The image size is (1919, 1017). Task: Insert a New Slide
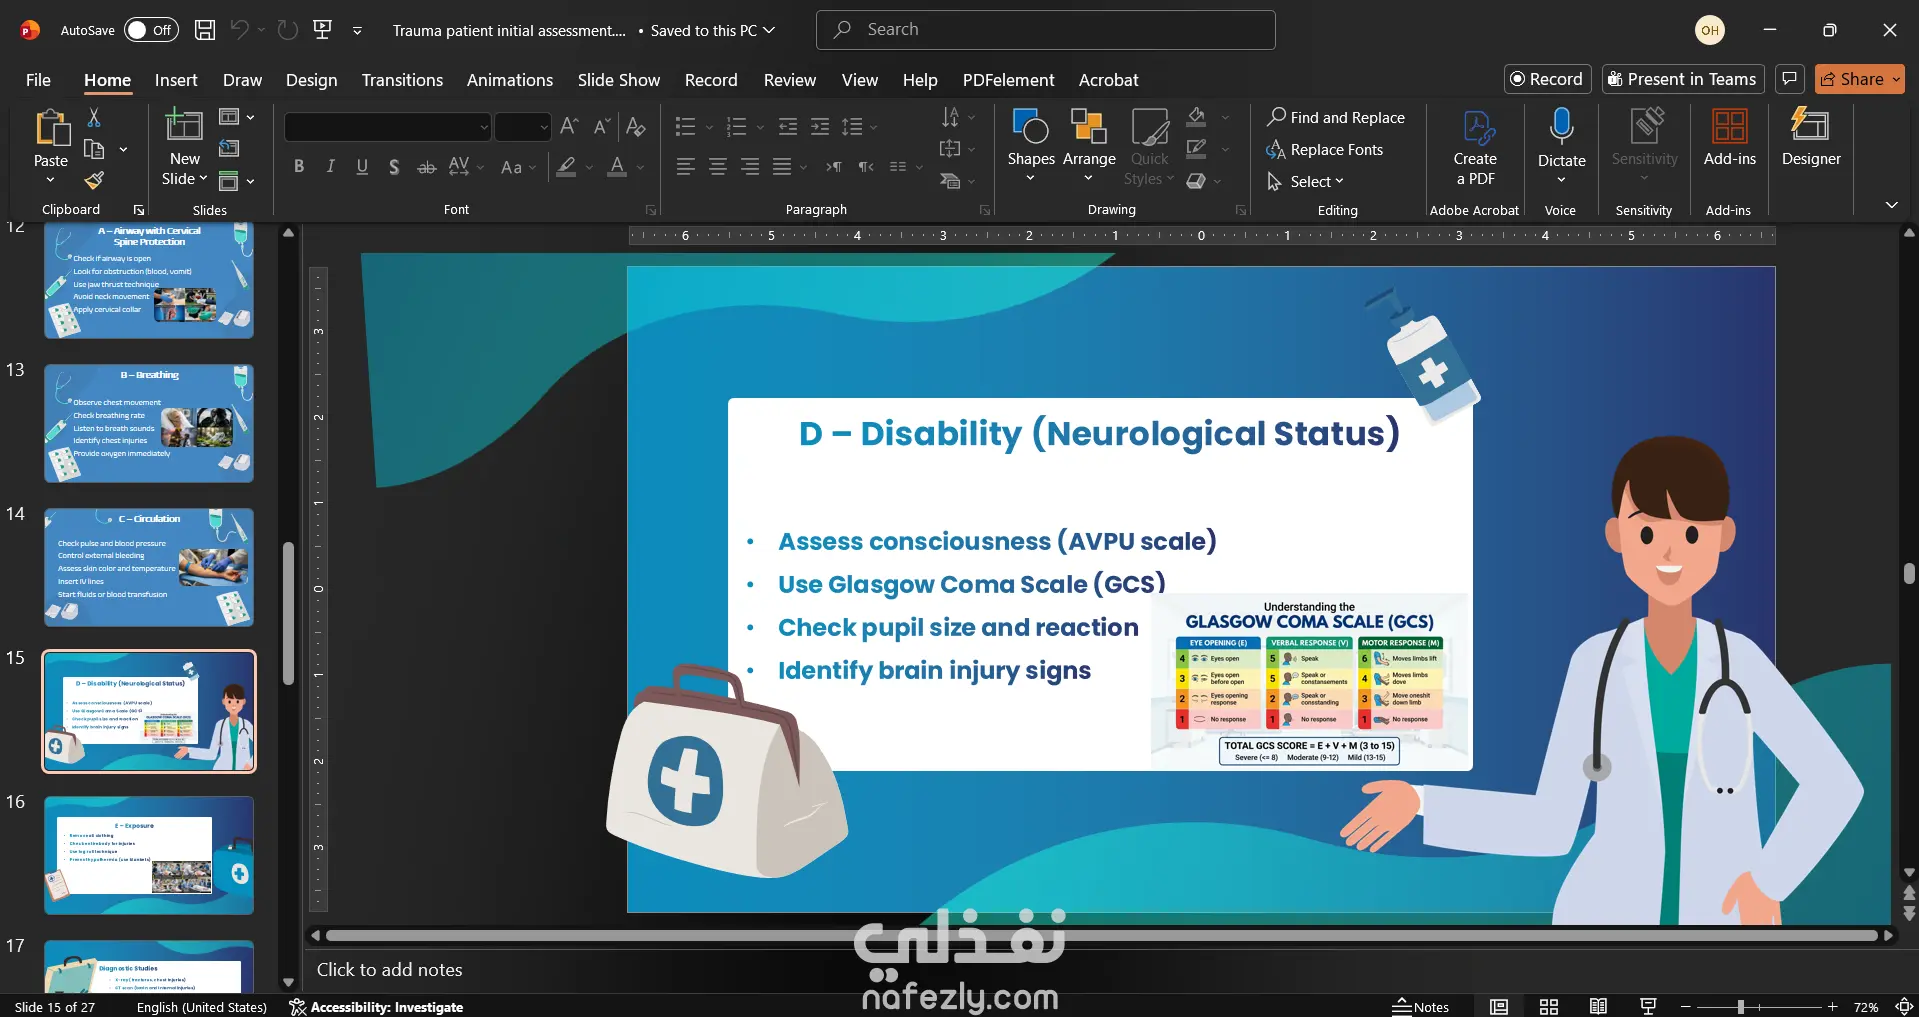click(x=184, y=147)
